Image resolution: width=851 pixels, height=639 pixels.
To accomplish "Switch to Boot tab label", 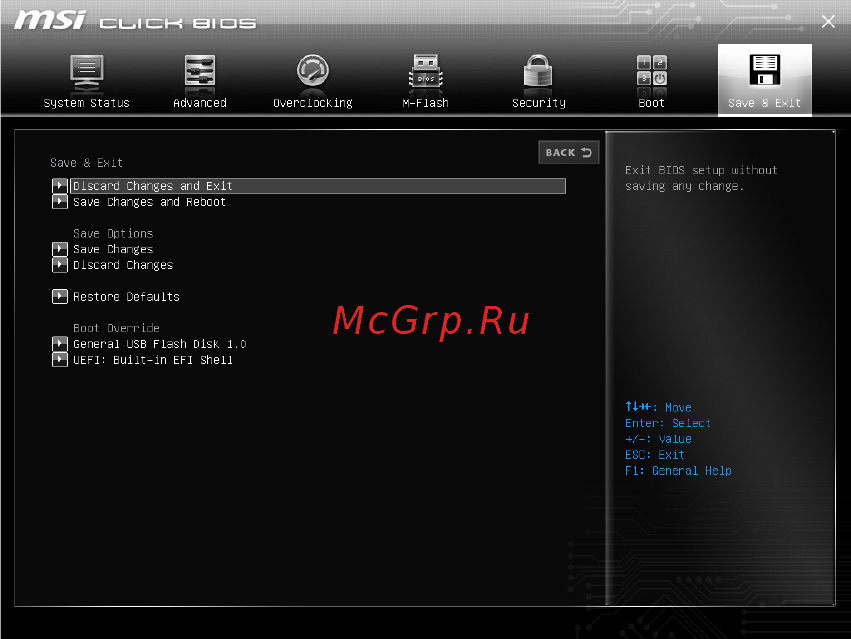I will (x=652, y=103).
